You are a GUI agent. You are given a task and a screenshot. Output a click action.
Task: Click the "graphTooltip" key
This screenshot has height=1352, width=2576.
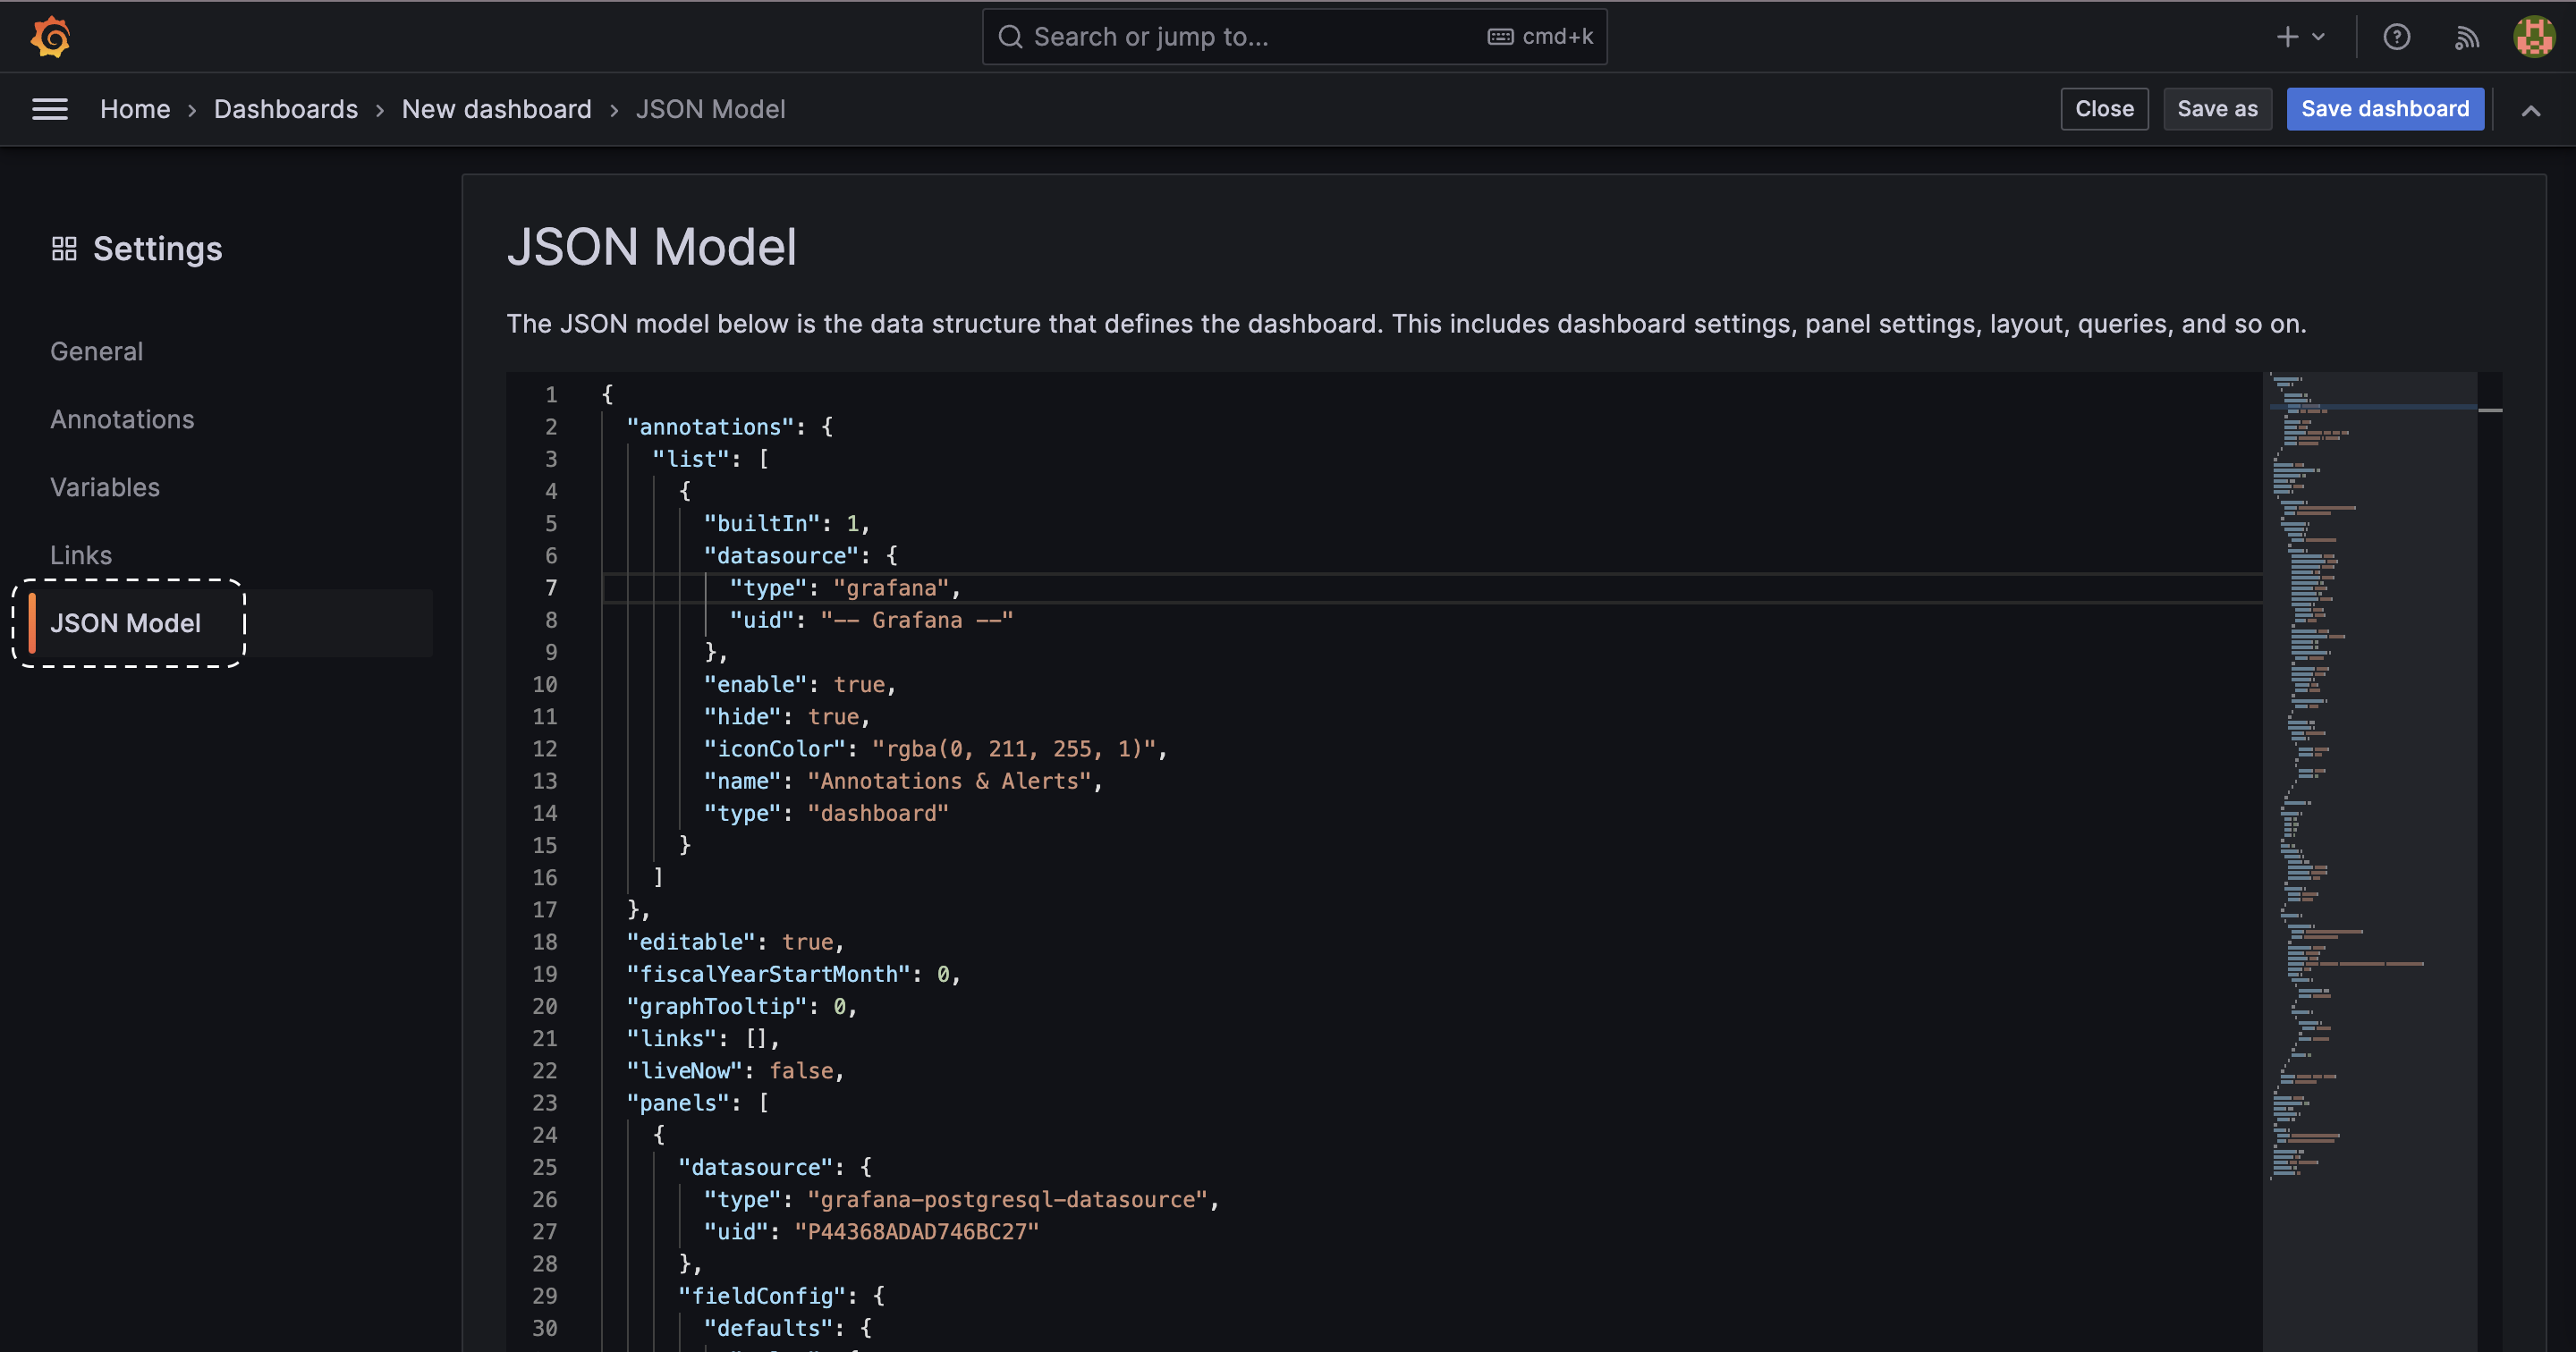716,1006
